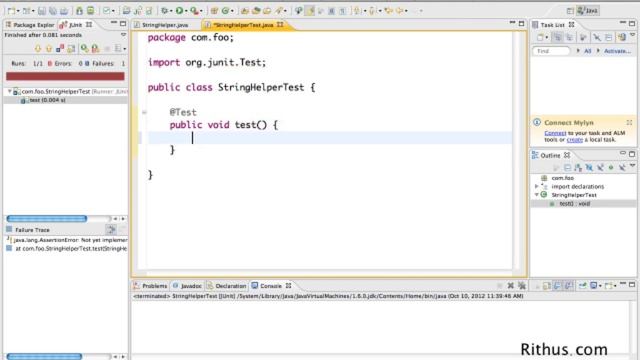The height and width of the screenshot is (360, 640).
Task: Click Activate... link in Task List
Action: [x=617, y=51]
